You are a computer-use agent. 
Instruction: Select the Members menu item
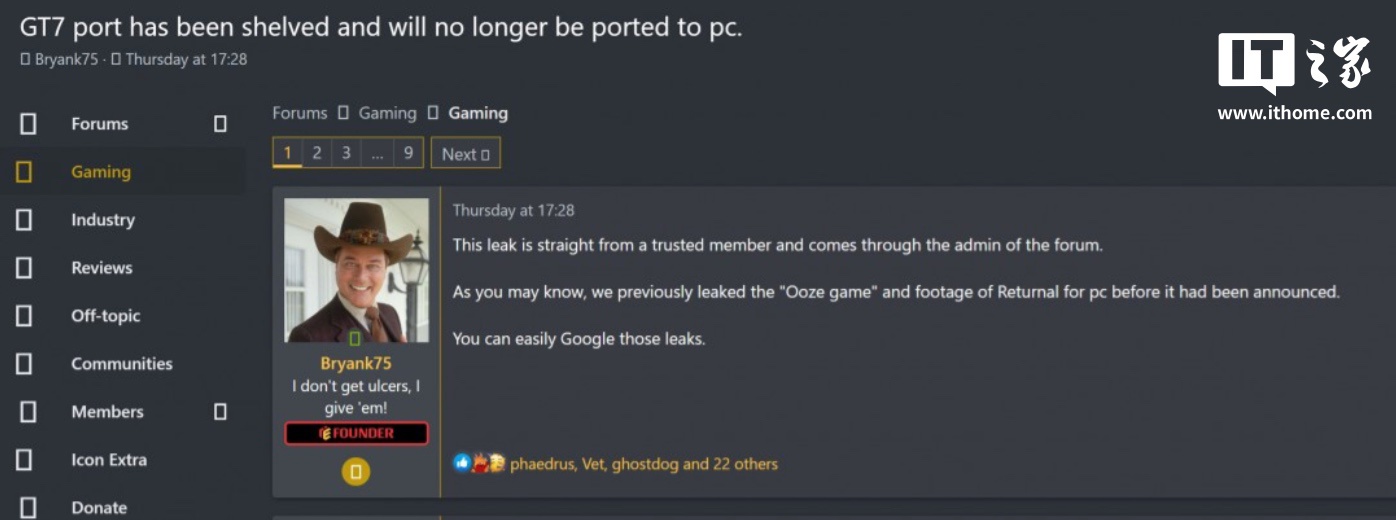(107, 412)
